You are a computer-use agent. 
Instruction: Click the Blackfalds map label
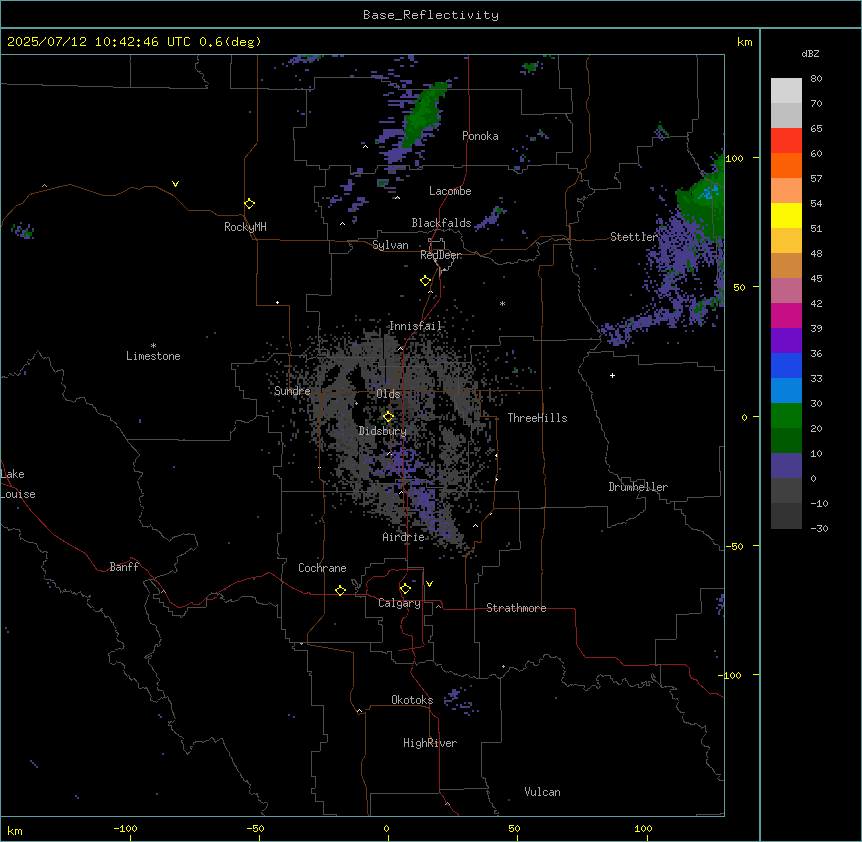pyautogui.click(x=441, y=223)
